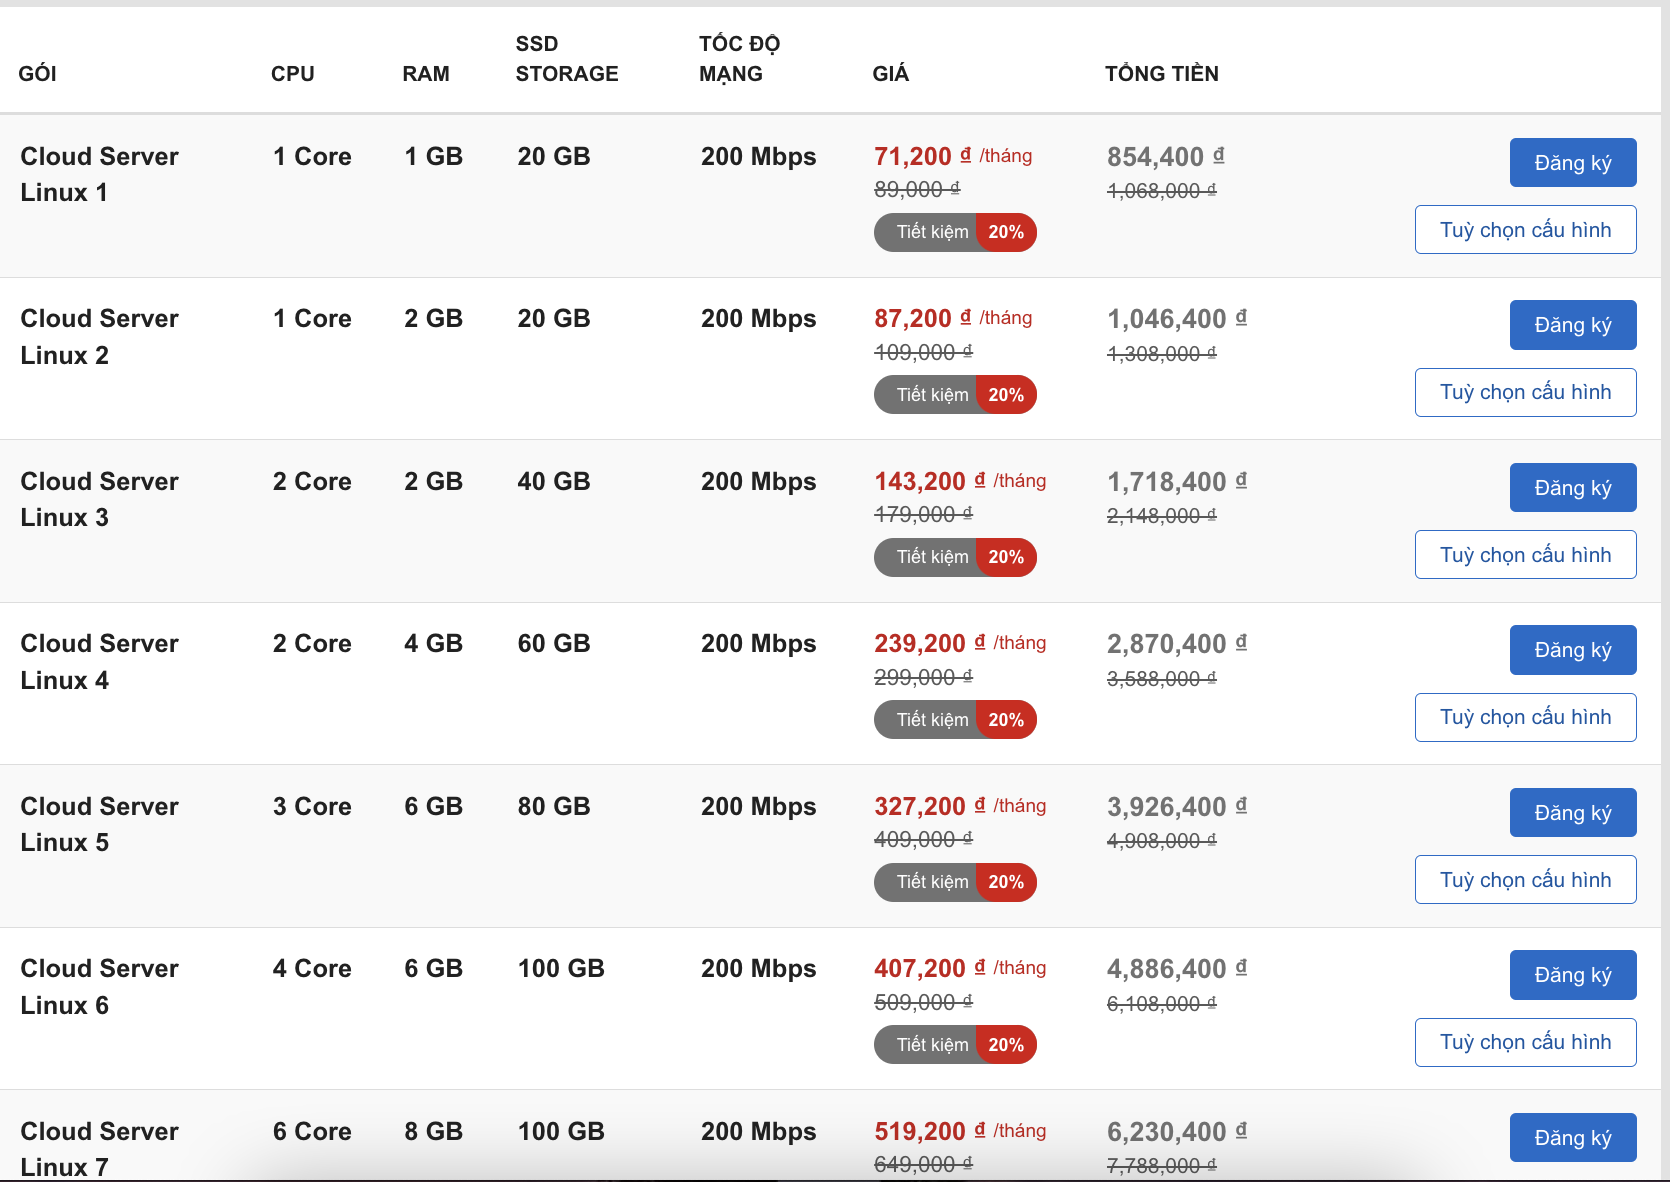Select the 8 GB RAM value
The height and width of the screenshot is (1182, 1670).
[x=434, y=1132]
